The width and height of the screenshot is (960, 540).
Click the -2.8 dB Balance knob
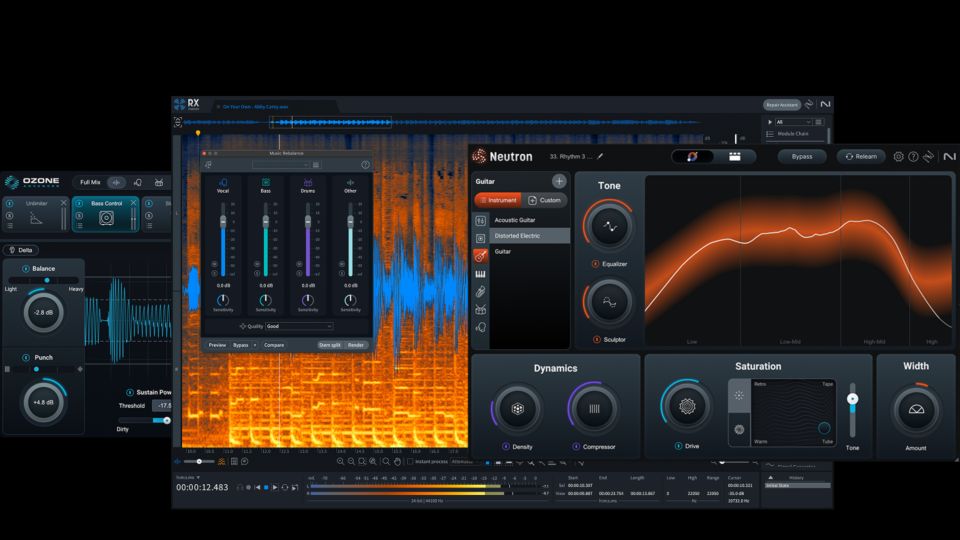tap(43, 312)
